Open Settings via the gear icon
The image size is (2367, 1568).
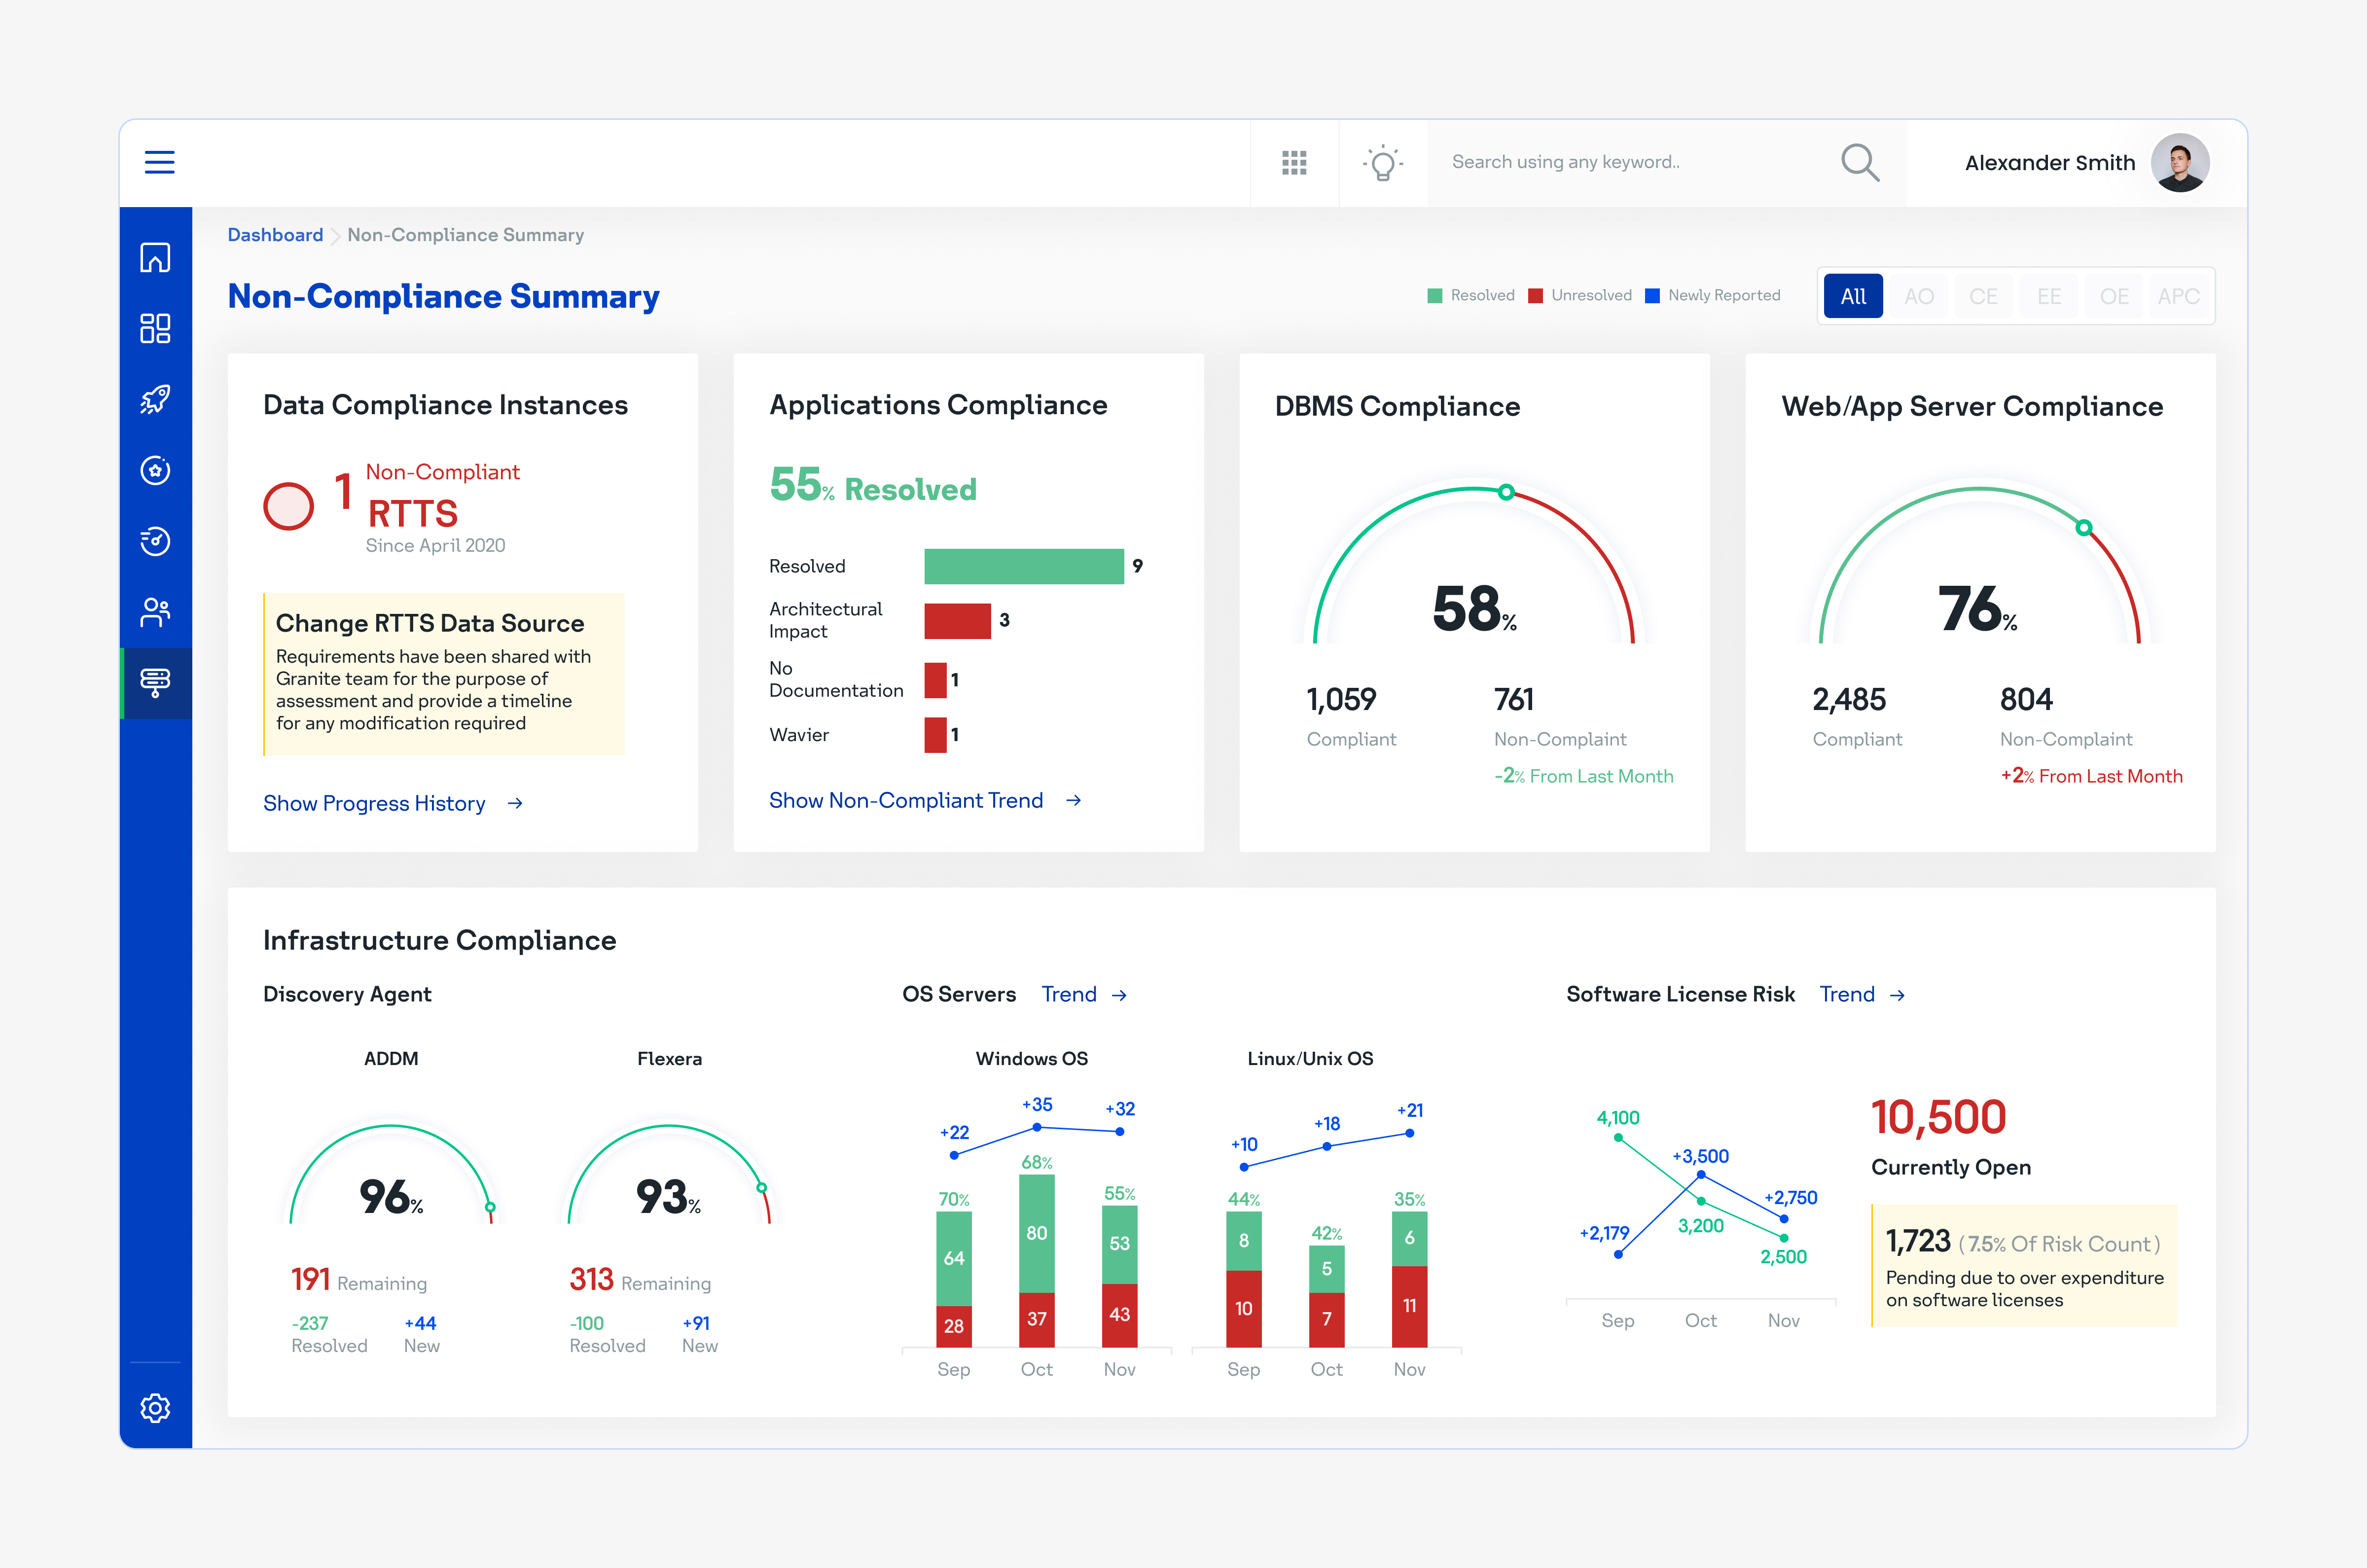pyautogui.click(x=156, y=1408)
